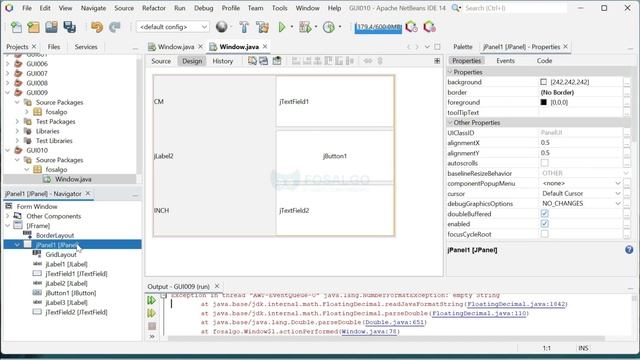Click the second re-run arrow icon in Output

tap(151, 313)
